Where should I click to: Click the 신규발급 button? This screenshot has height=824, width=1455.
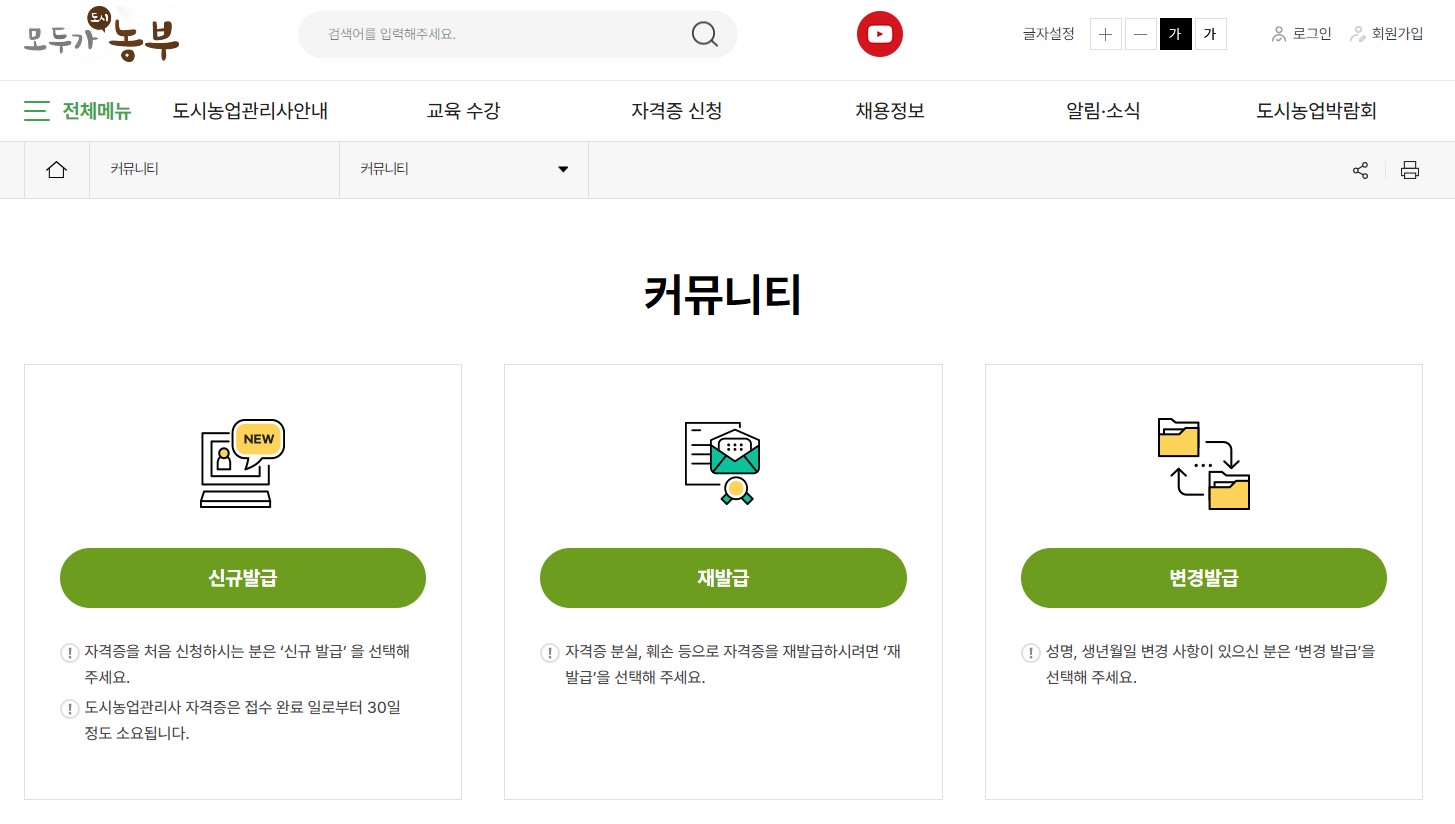click(242, 578)
